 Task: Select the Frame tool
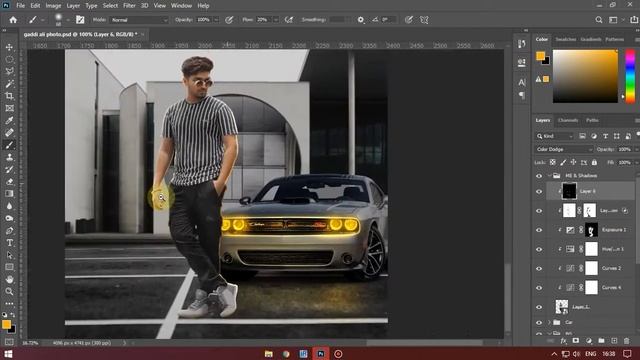click(x=9, y=108)
